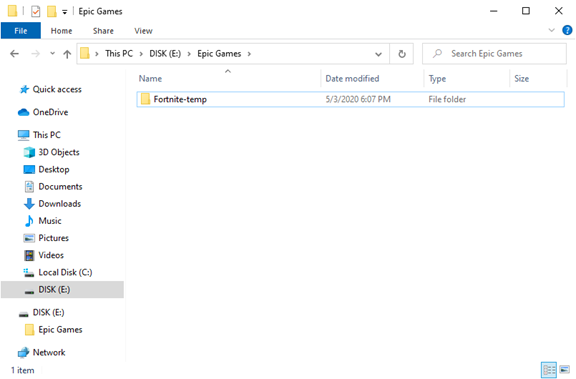576x379 pixels.
Task: Click the Back navigation arrow
Action: pos(14,54)
